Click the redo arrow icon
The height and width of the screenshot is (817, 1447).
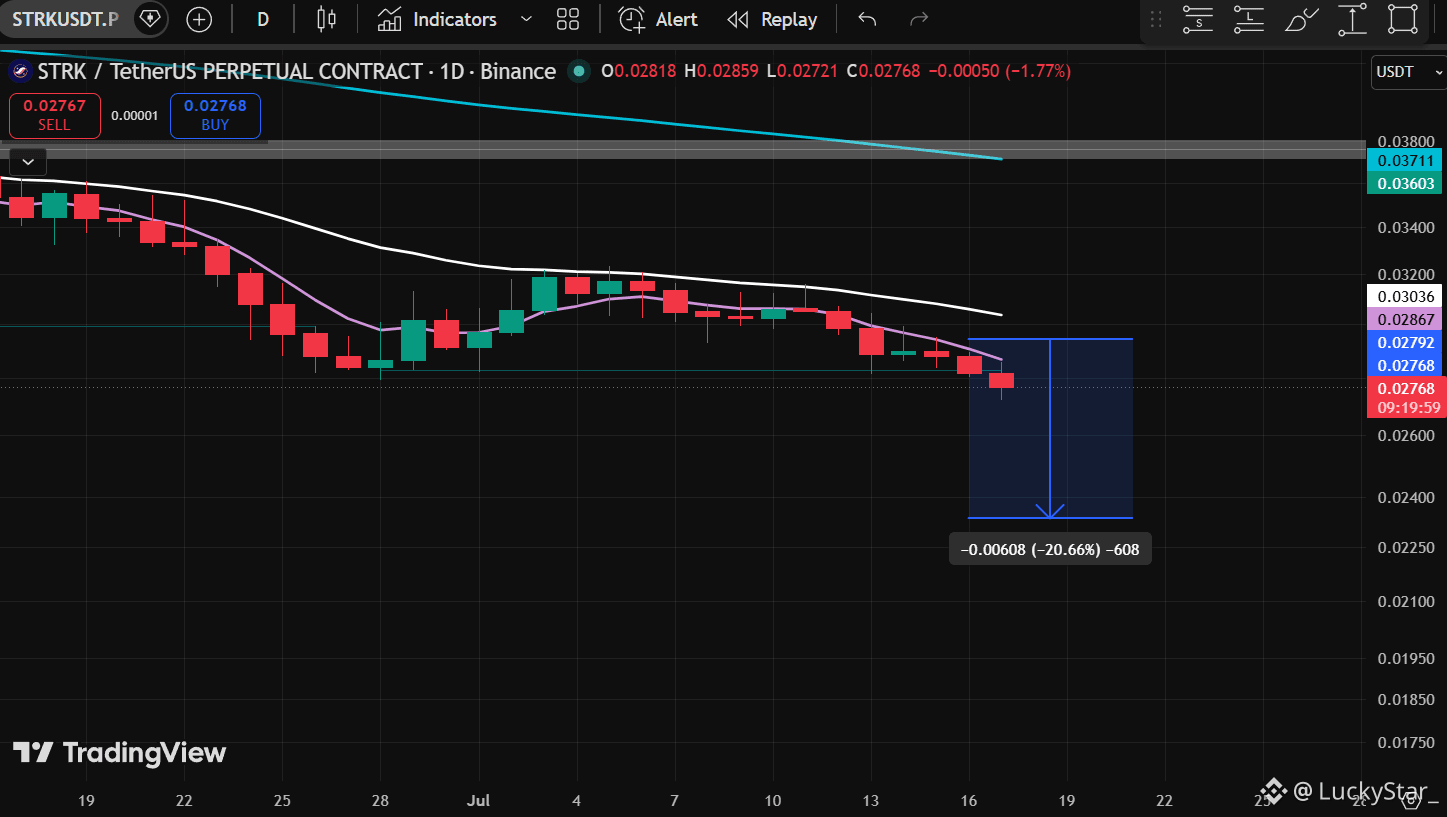click(919, 19)
